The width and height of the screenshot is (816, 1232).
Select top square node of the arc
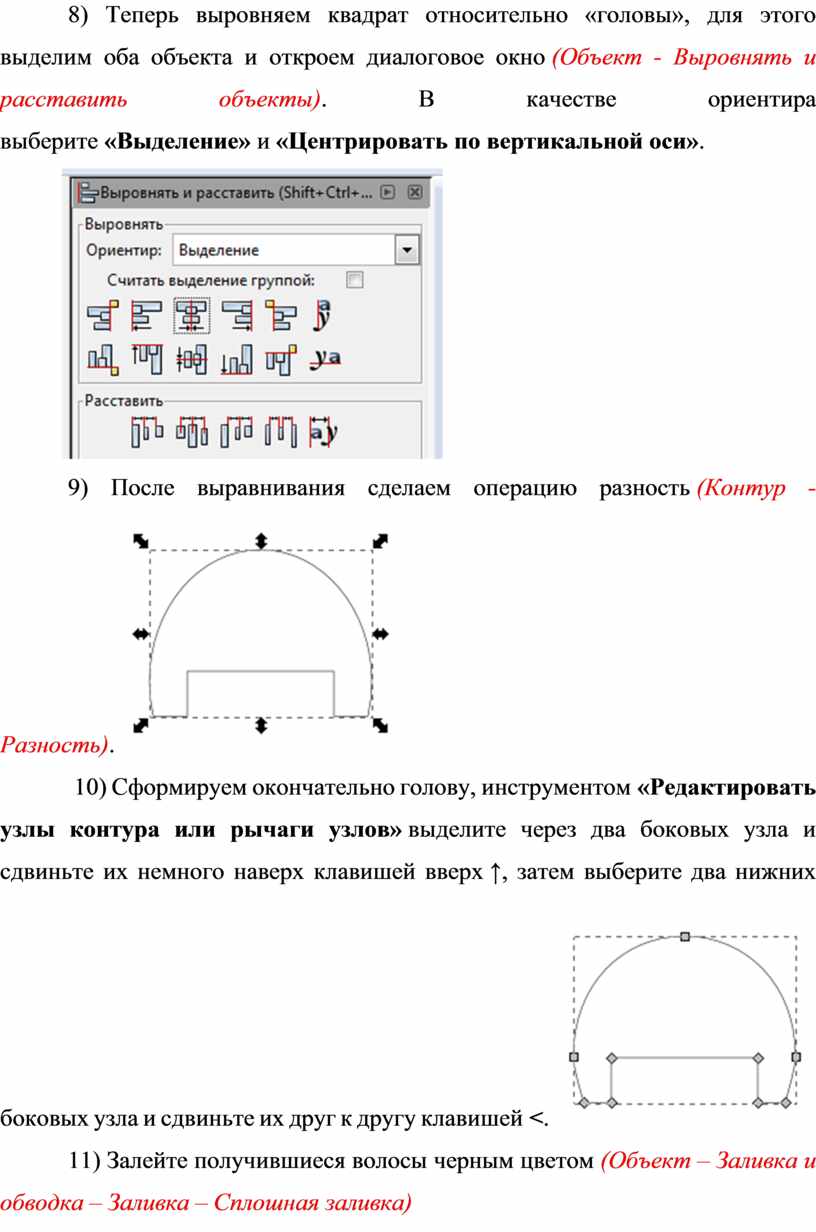[685, 937]
